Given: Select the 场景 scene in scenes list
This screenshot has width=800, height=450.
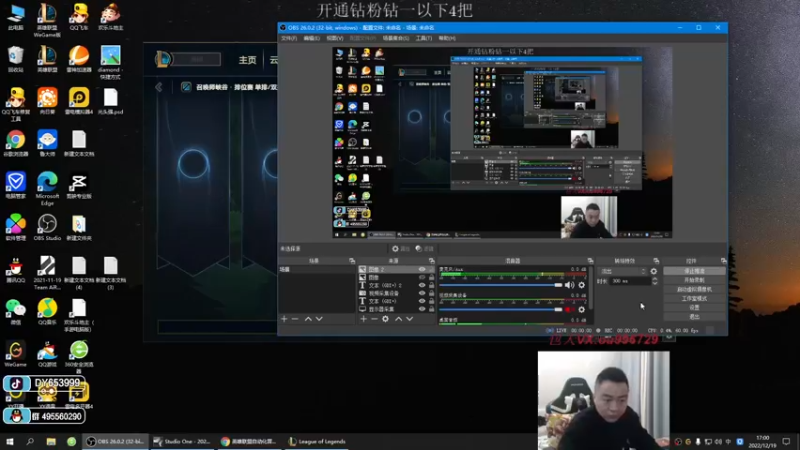Looking at the screenshot, I should [316, 269].
